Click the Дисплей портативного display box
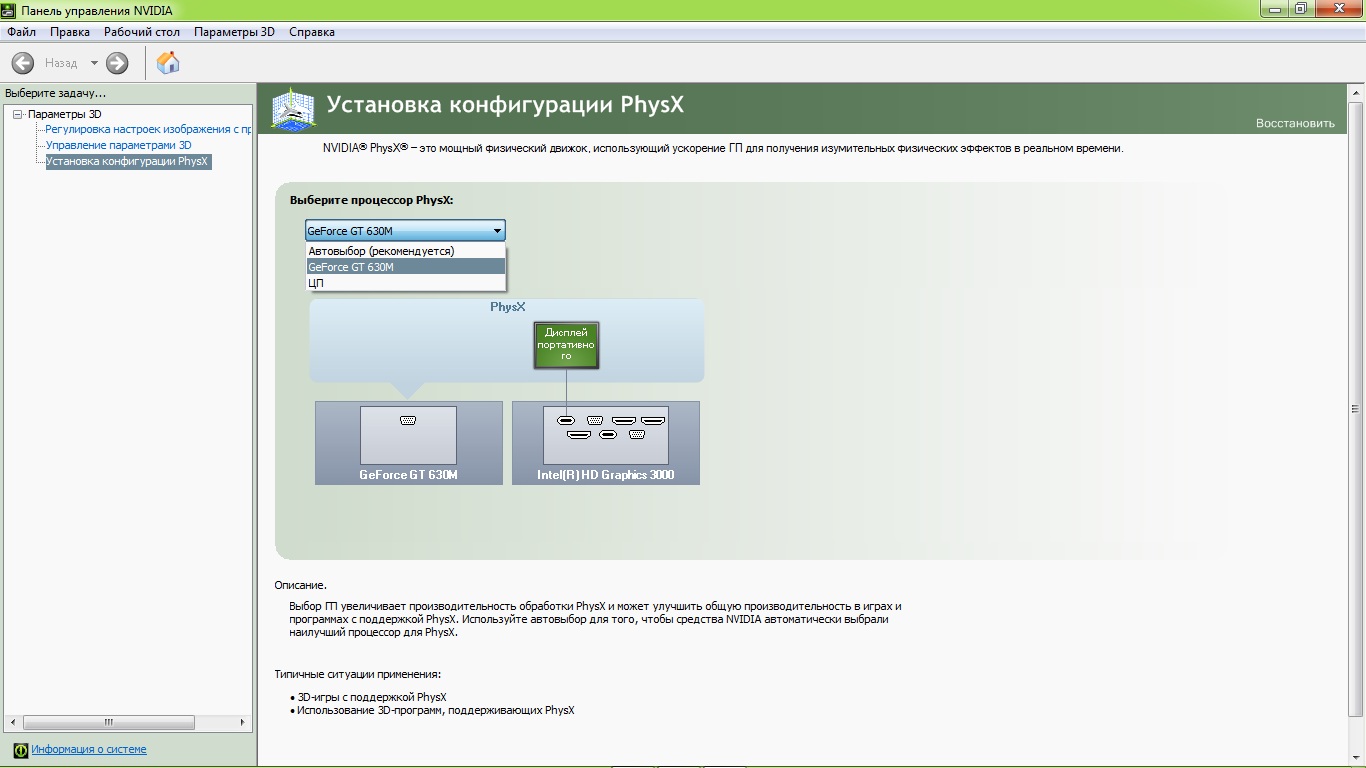Viewport: 1366px width, 768px height. tap(566, 345)
